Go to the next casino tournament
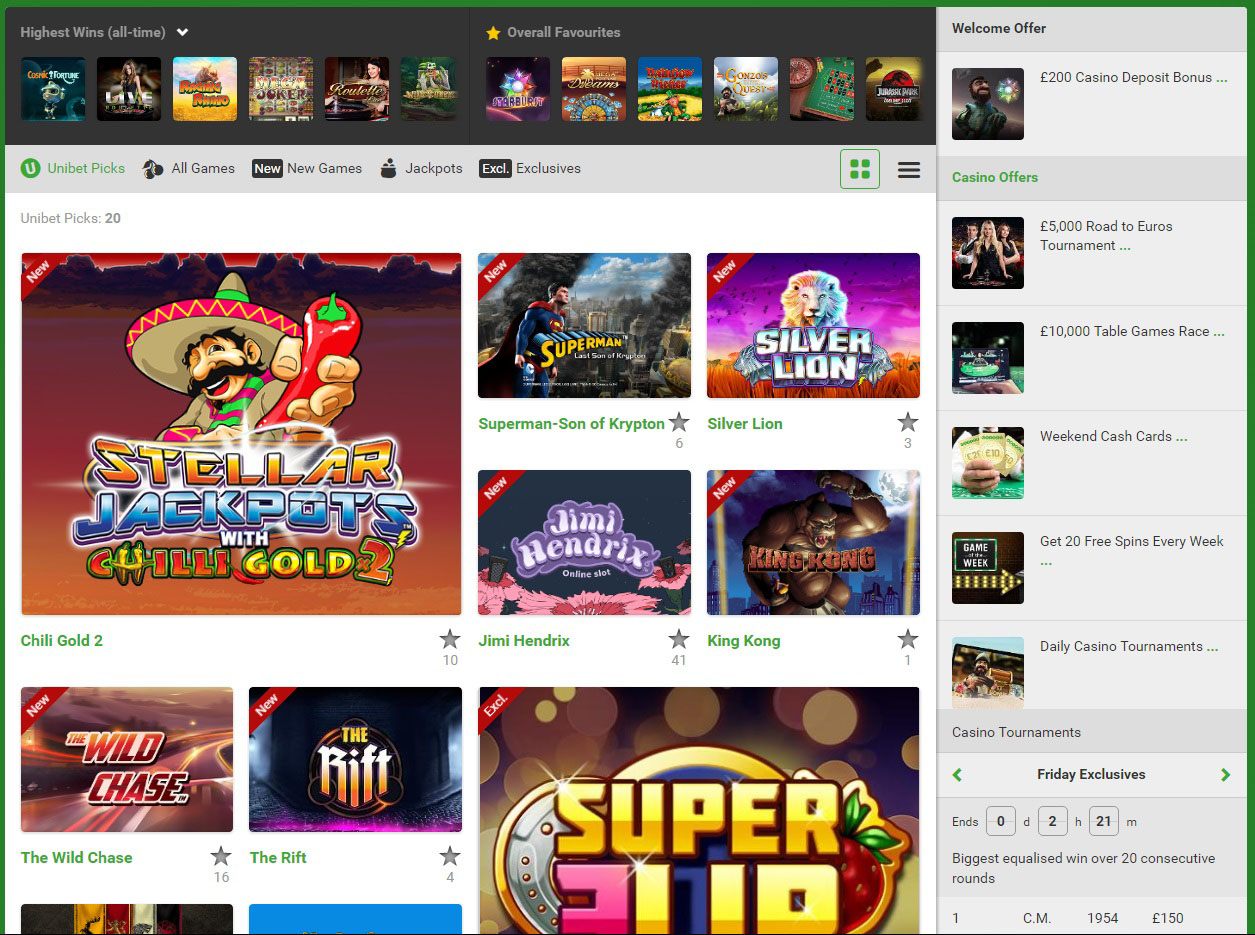Screen dimensions: 1255x935 pyautogui.click(x=1226, y=775)
